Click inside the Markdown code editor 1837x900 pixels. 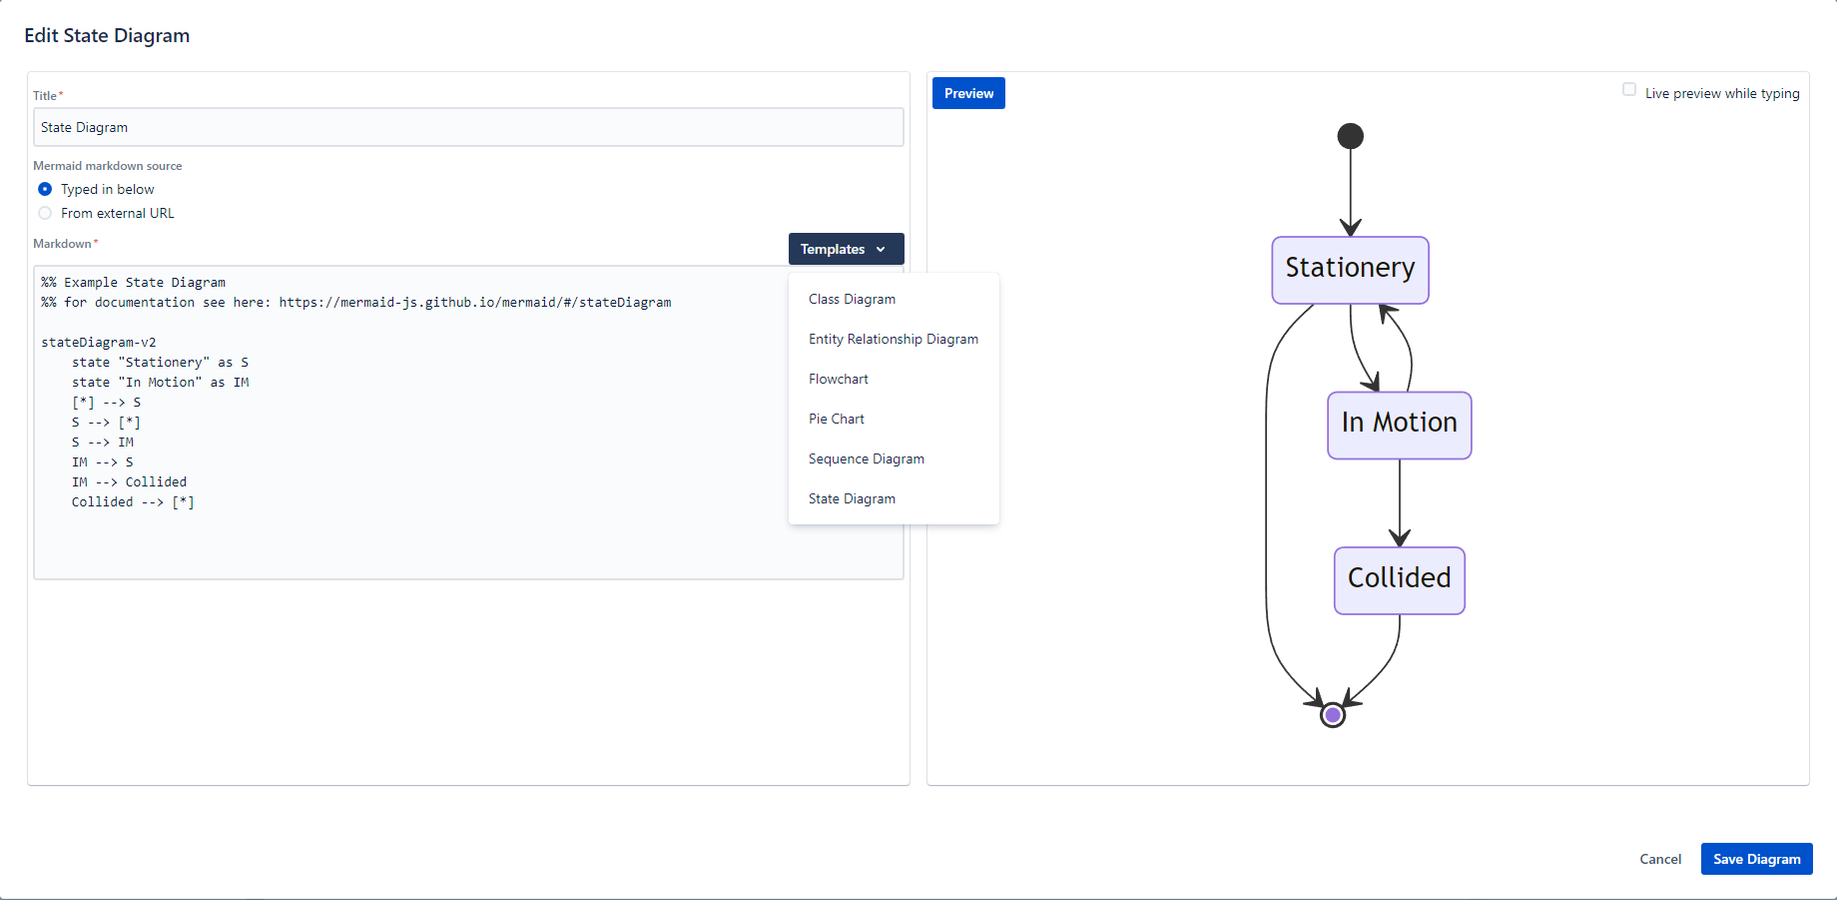[468, 422]
